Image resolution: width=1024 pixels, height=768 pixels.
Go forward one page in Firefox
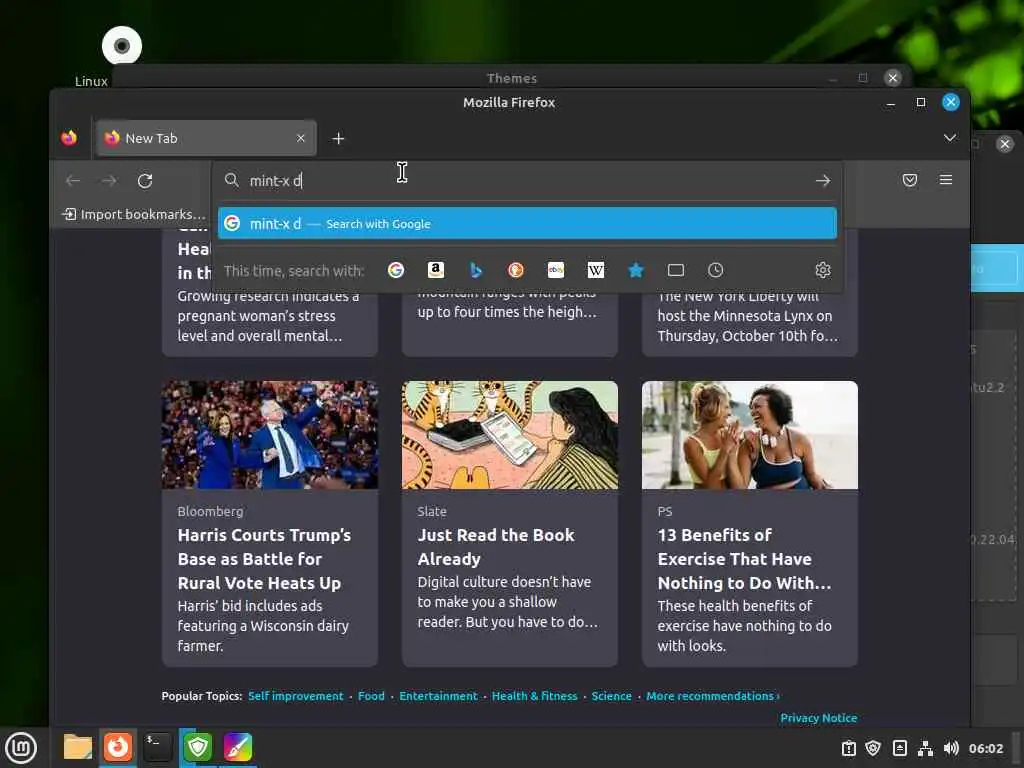point(109,180)
